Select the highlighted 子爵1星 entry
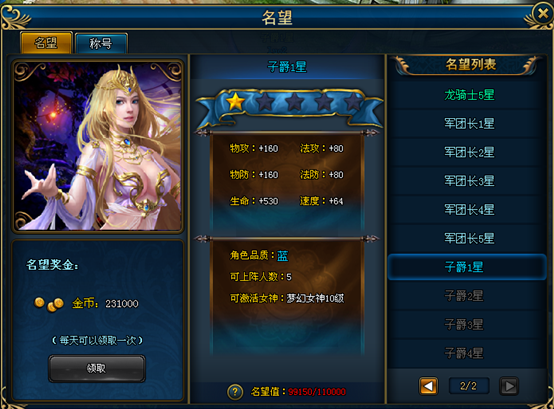The width and height of the screenshot is (554, 409). click(467, 267)
